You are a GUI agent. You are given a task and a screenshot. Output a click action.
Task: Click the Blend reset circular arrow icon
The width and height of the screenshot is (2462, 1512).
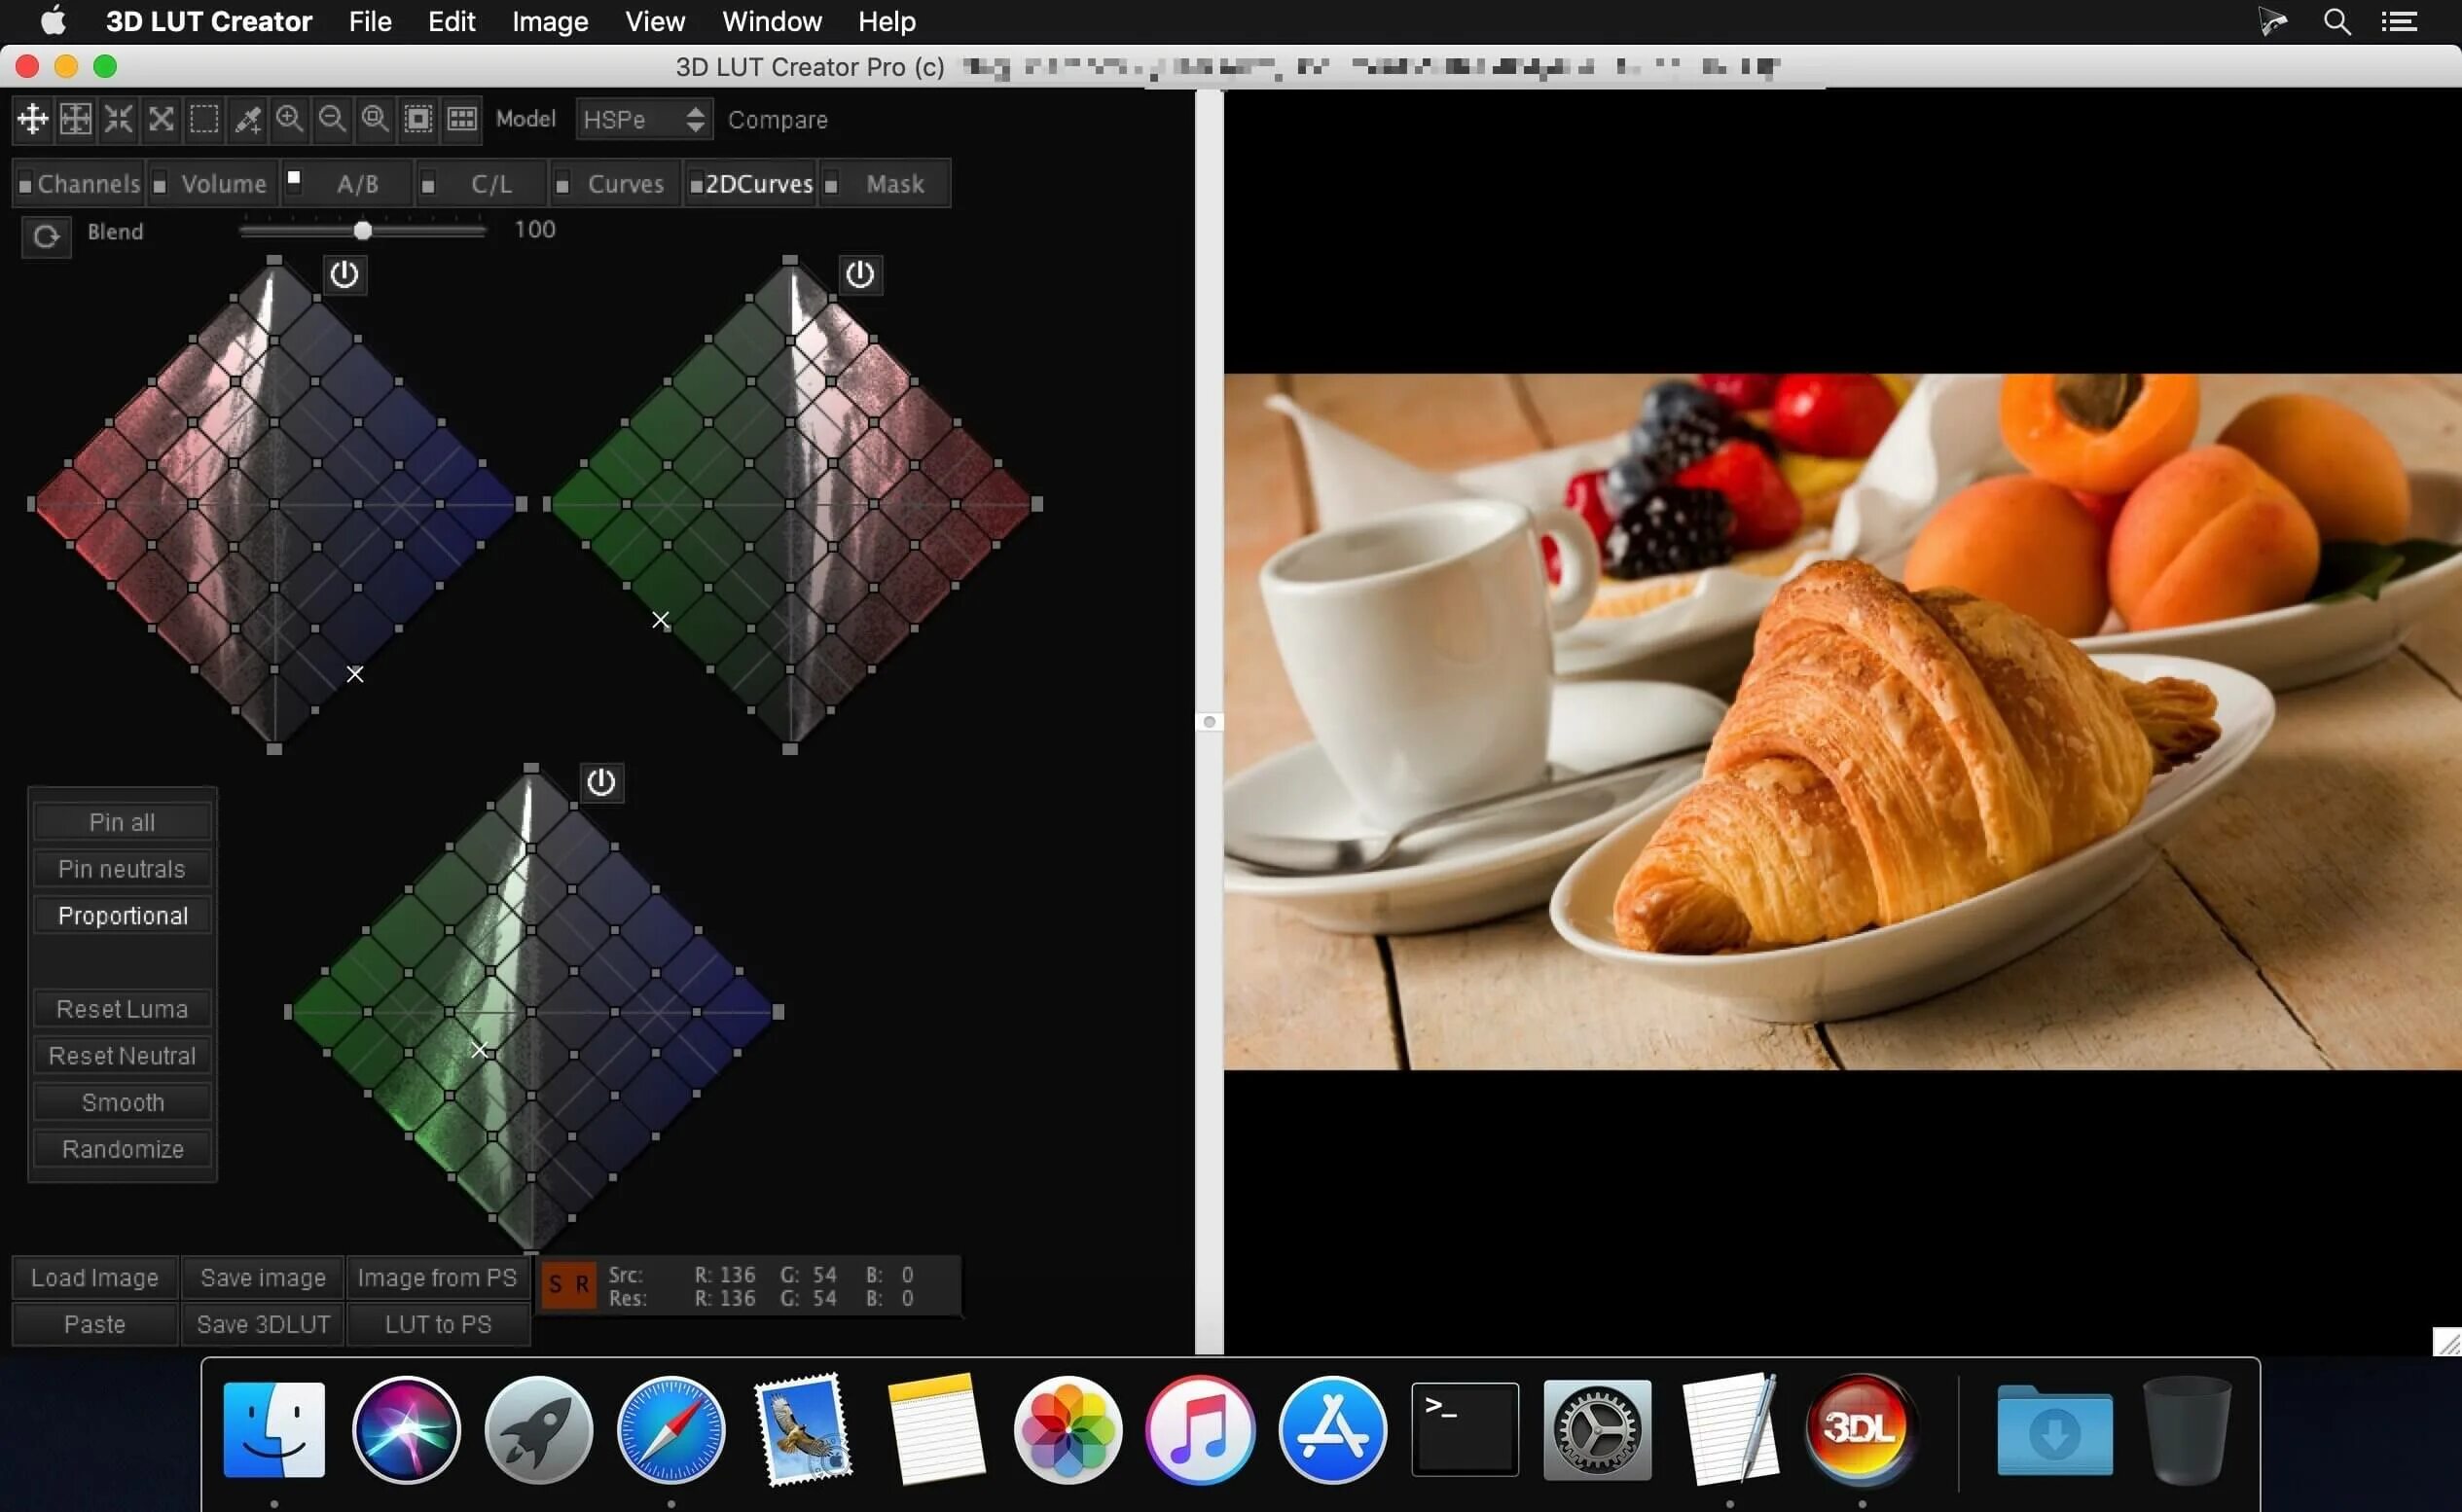[44, 236]
